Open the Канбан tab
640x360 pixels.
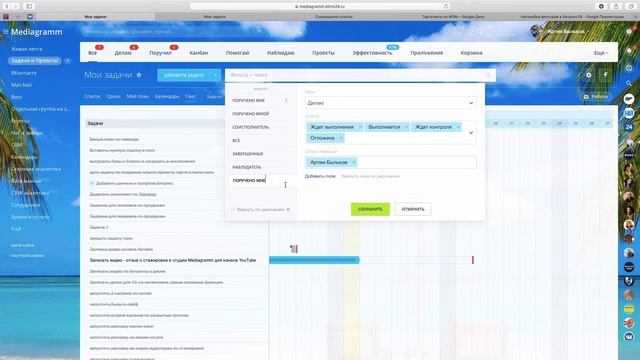click(199, 53)
